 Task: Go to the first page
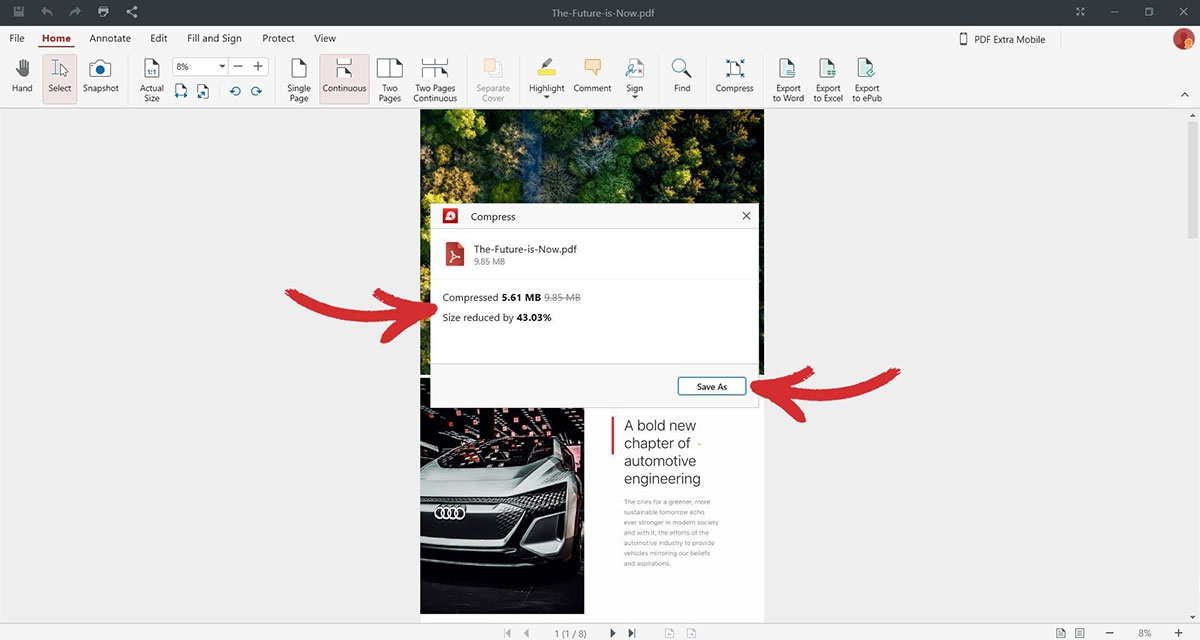pos(508,633)
